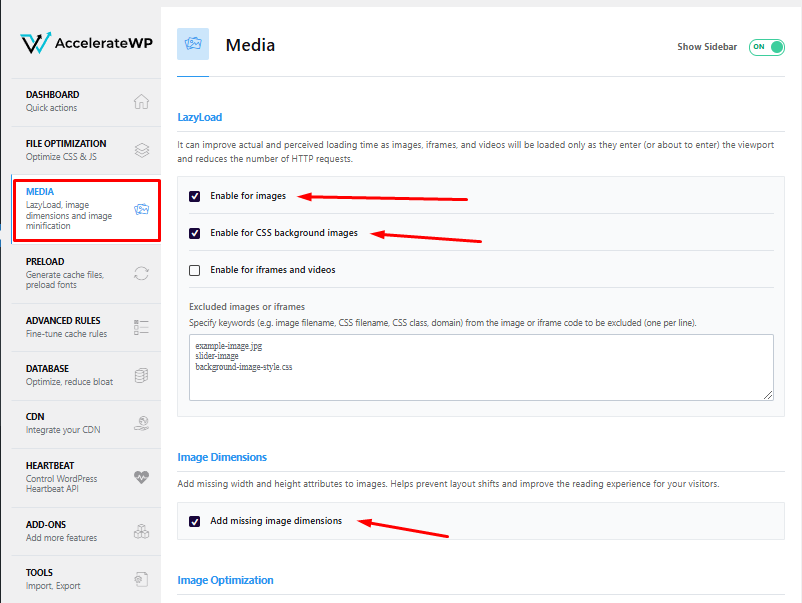Viewport: 802px width, 603px height.
Task: Uncheck Add missing image dimensions
Action: (194, 521)
